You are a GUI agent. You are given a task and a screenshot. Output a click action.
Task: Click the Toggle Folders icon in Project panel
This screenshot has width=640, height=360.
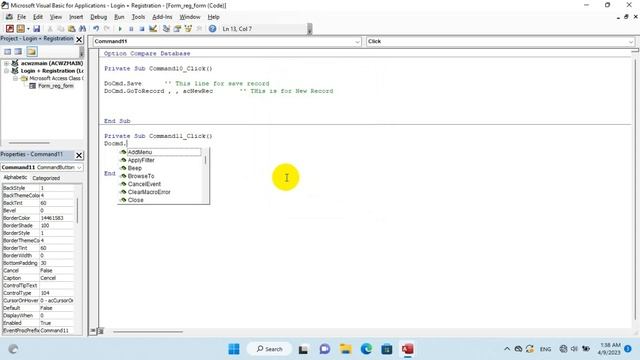tap(32, 51)
